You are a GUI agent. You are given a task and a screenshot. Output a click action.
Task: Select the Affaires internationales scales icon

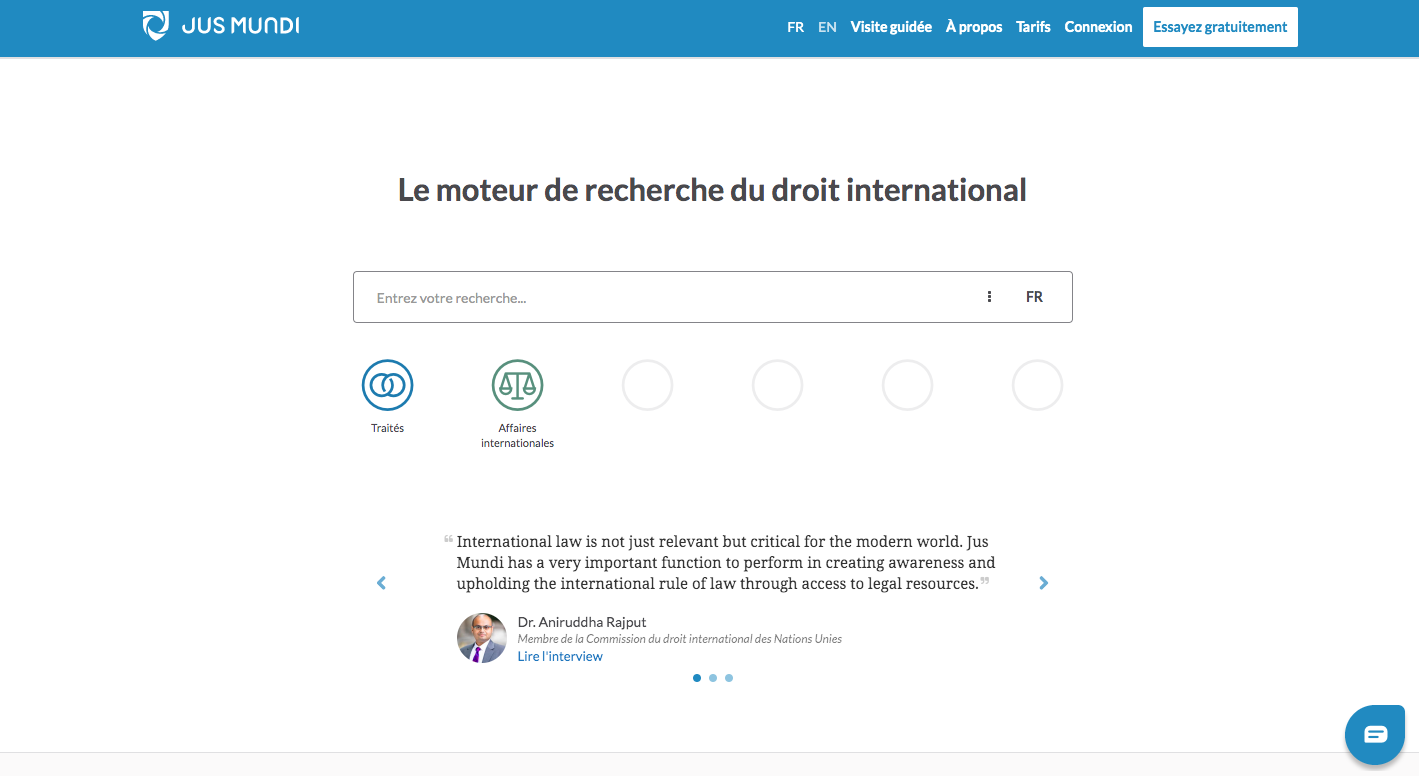point(517,385)
